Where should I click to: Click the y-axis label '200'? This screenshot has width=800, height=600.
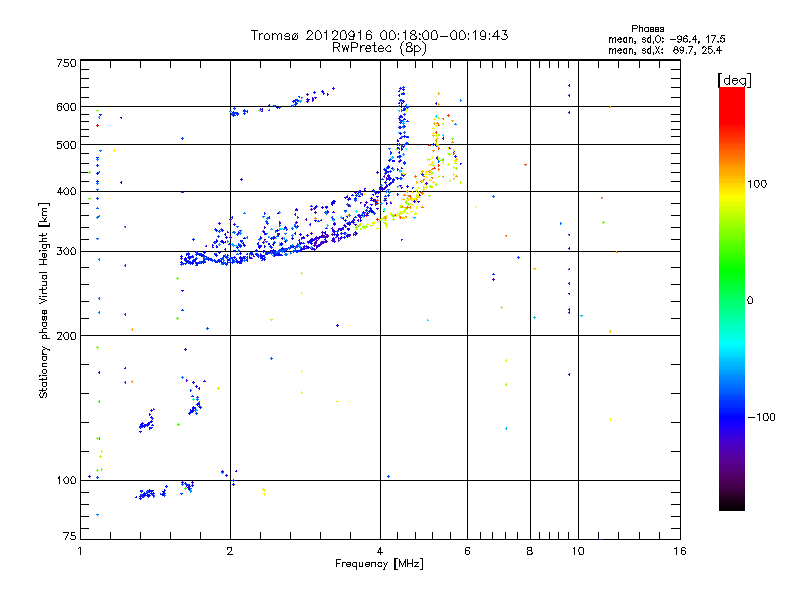click(66, 336)
